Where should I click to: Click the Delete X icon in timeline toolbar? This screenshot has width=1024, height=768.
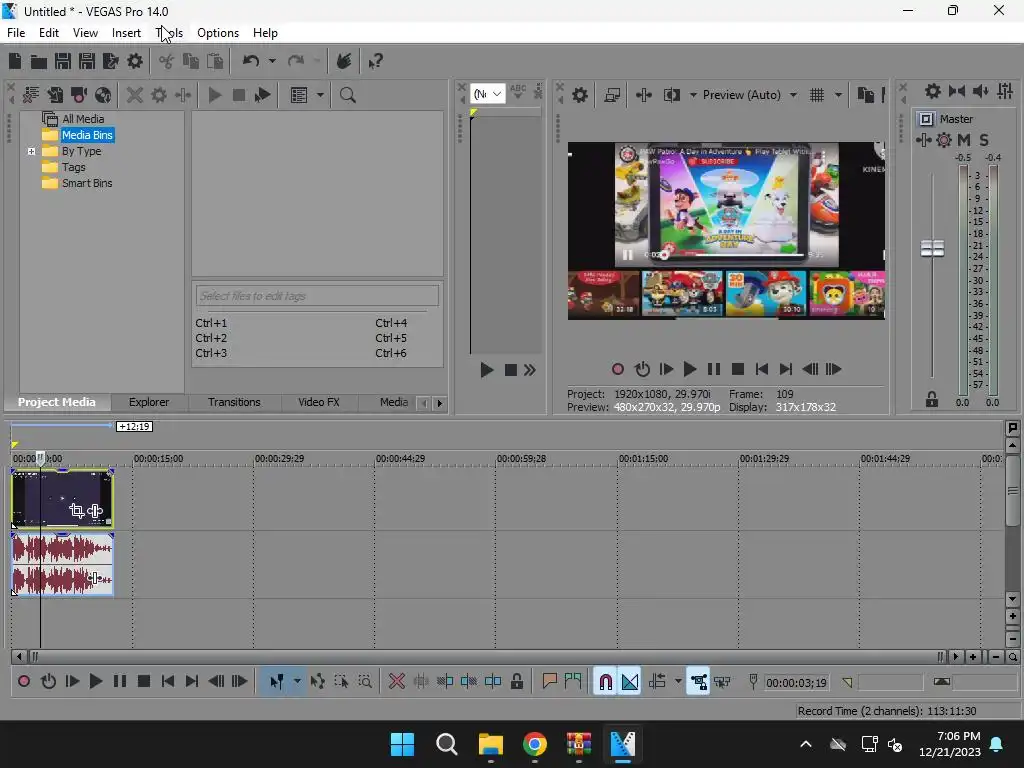pos(396,682)
